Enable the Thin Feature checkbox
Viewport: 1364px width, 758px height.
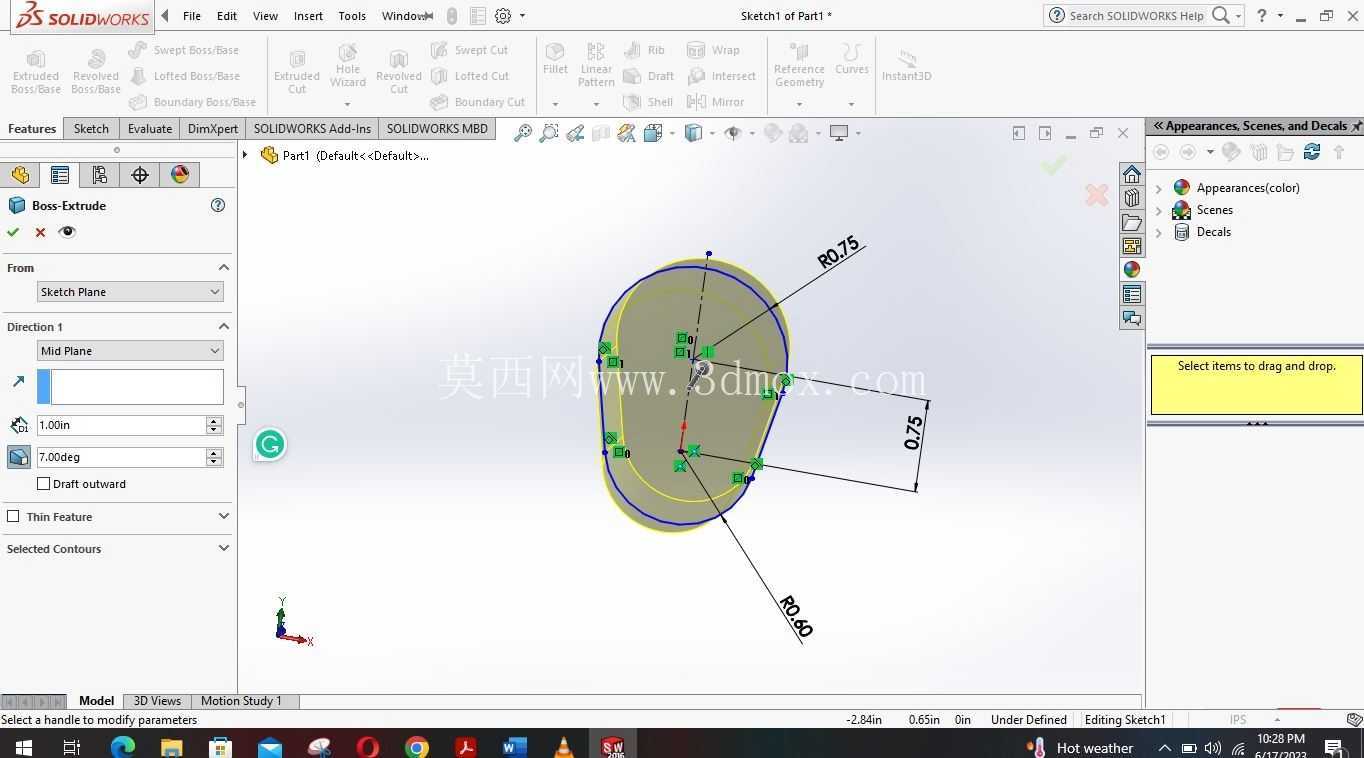pos(13,517)
